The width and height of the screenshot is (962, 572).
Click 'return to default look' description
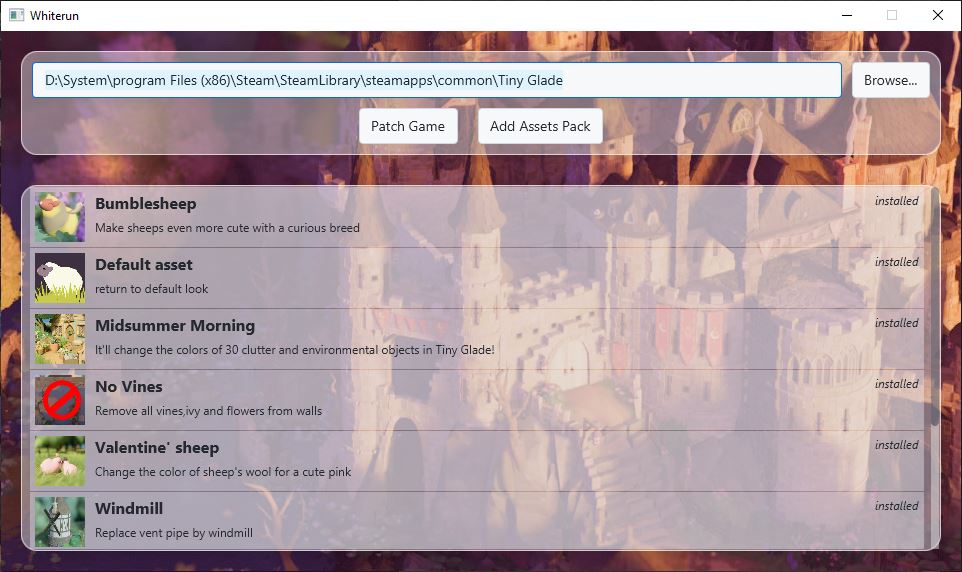click(x=152, y=289)
